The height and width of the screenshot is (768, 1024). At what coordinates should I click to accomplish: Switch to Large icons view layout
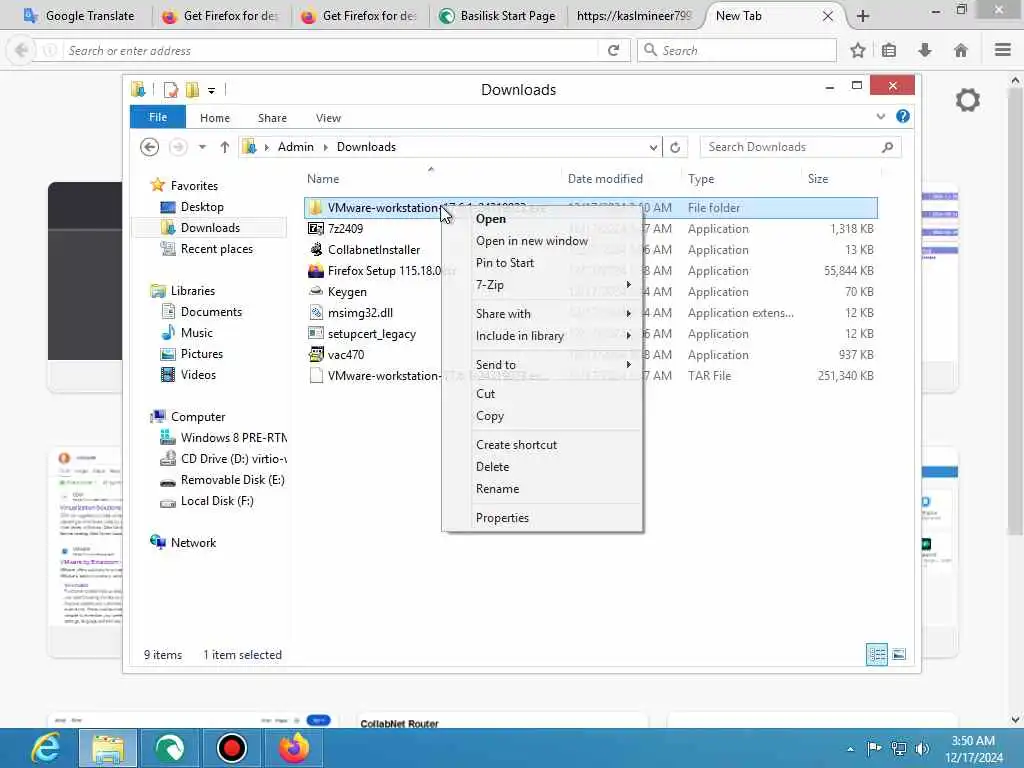899,654
